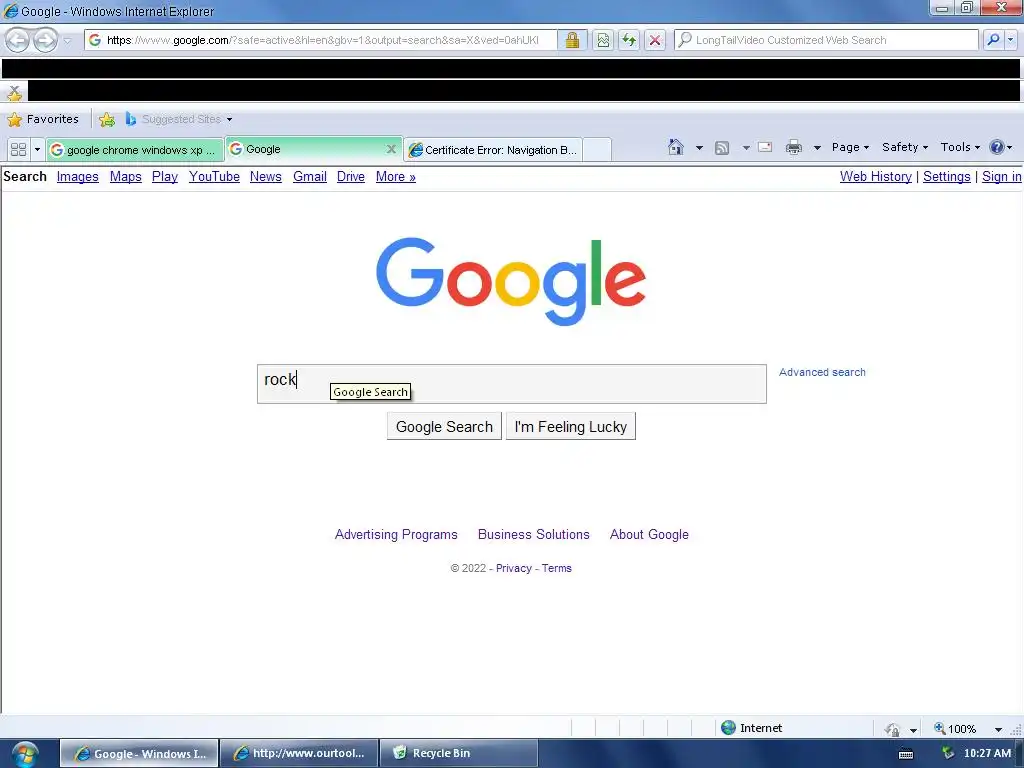Open Suggested Sites dropdown
This screenshot has width=1024, height=768.
tap(178, 119)
